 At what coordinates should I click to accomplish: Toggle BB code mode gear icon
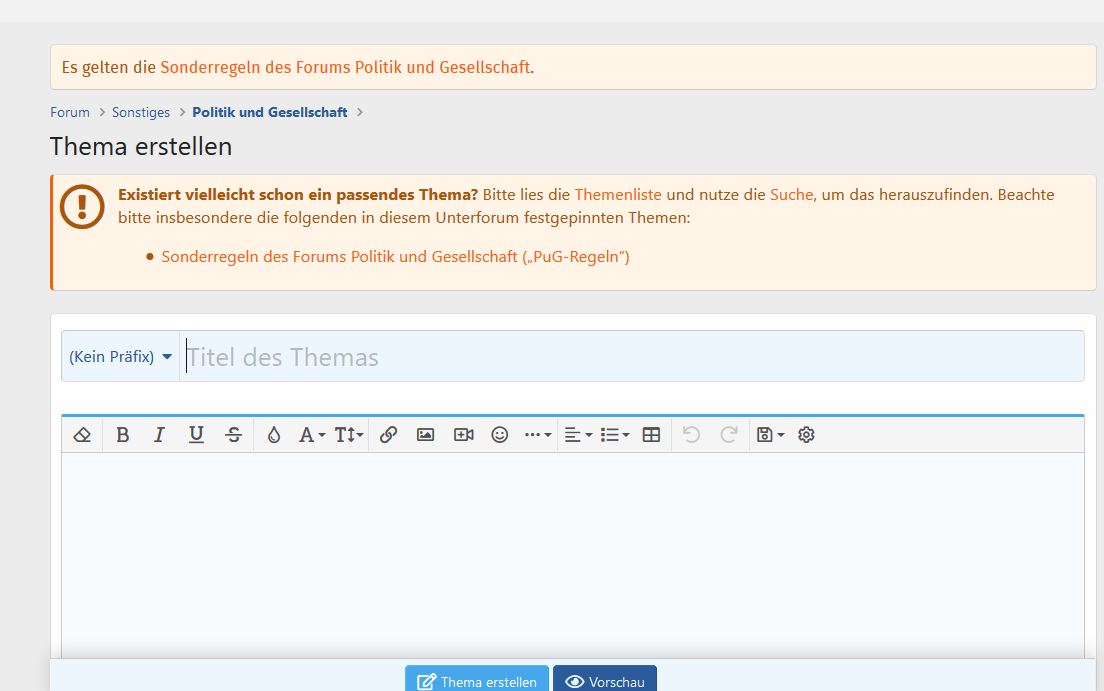(x=806, y=435)
